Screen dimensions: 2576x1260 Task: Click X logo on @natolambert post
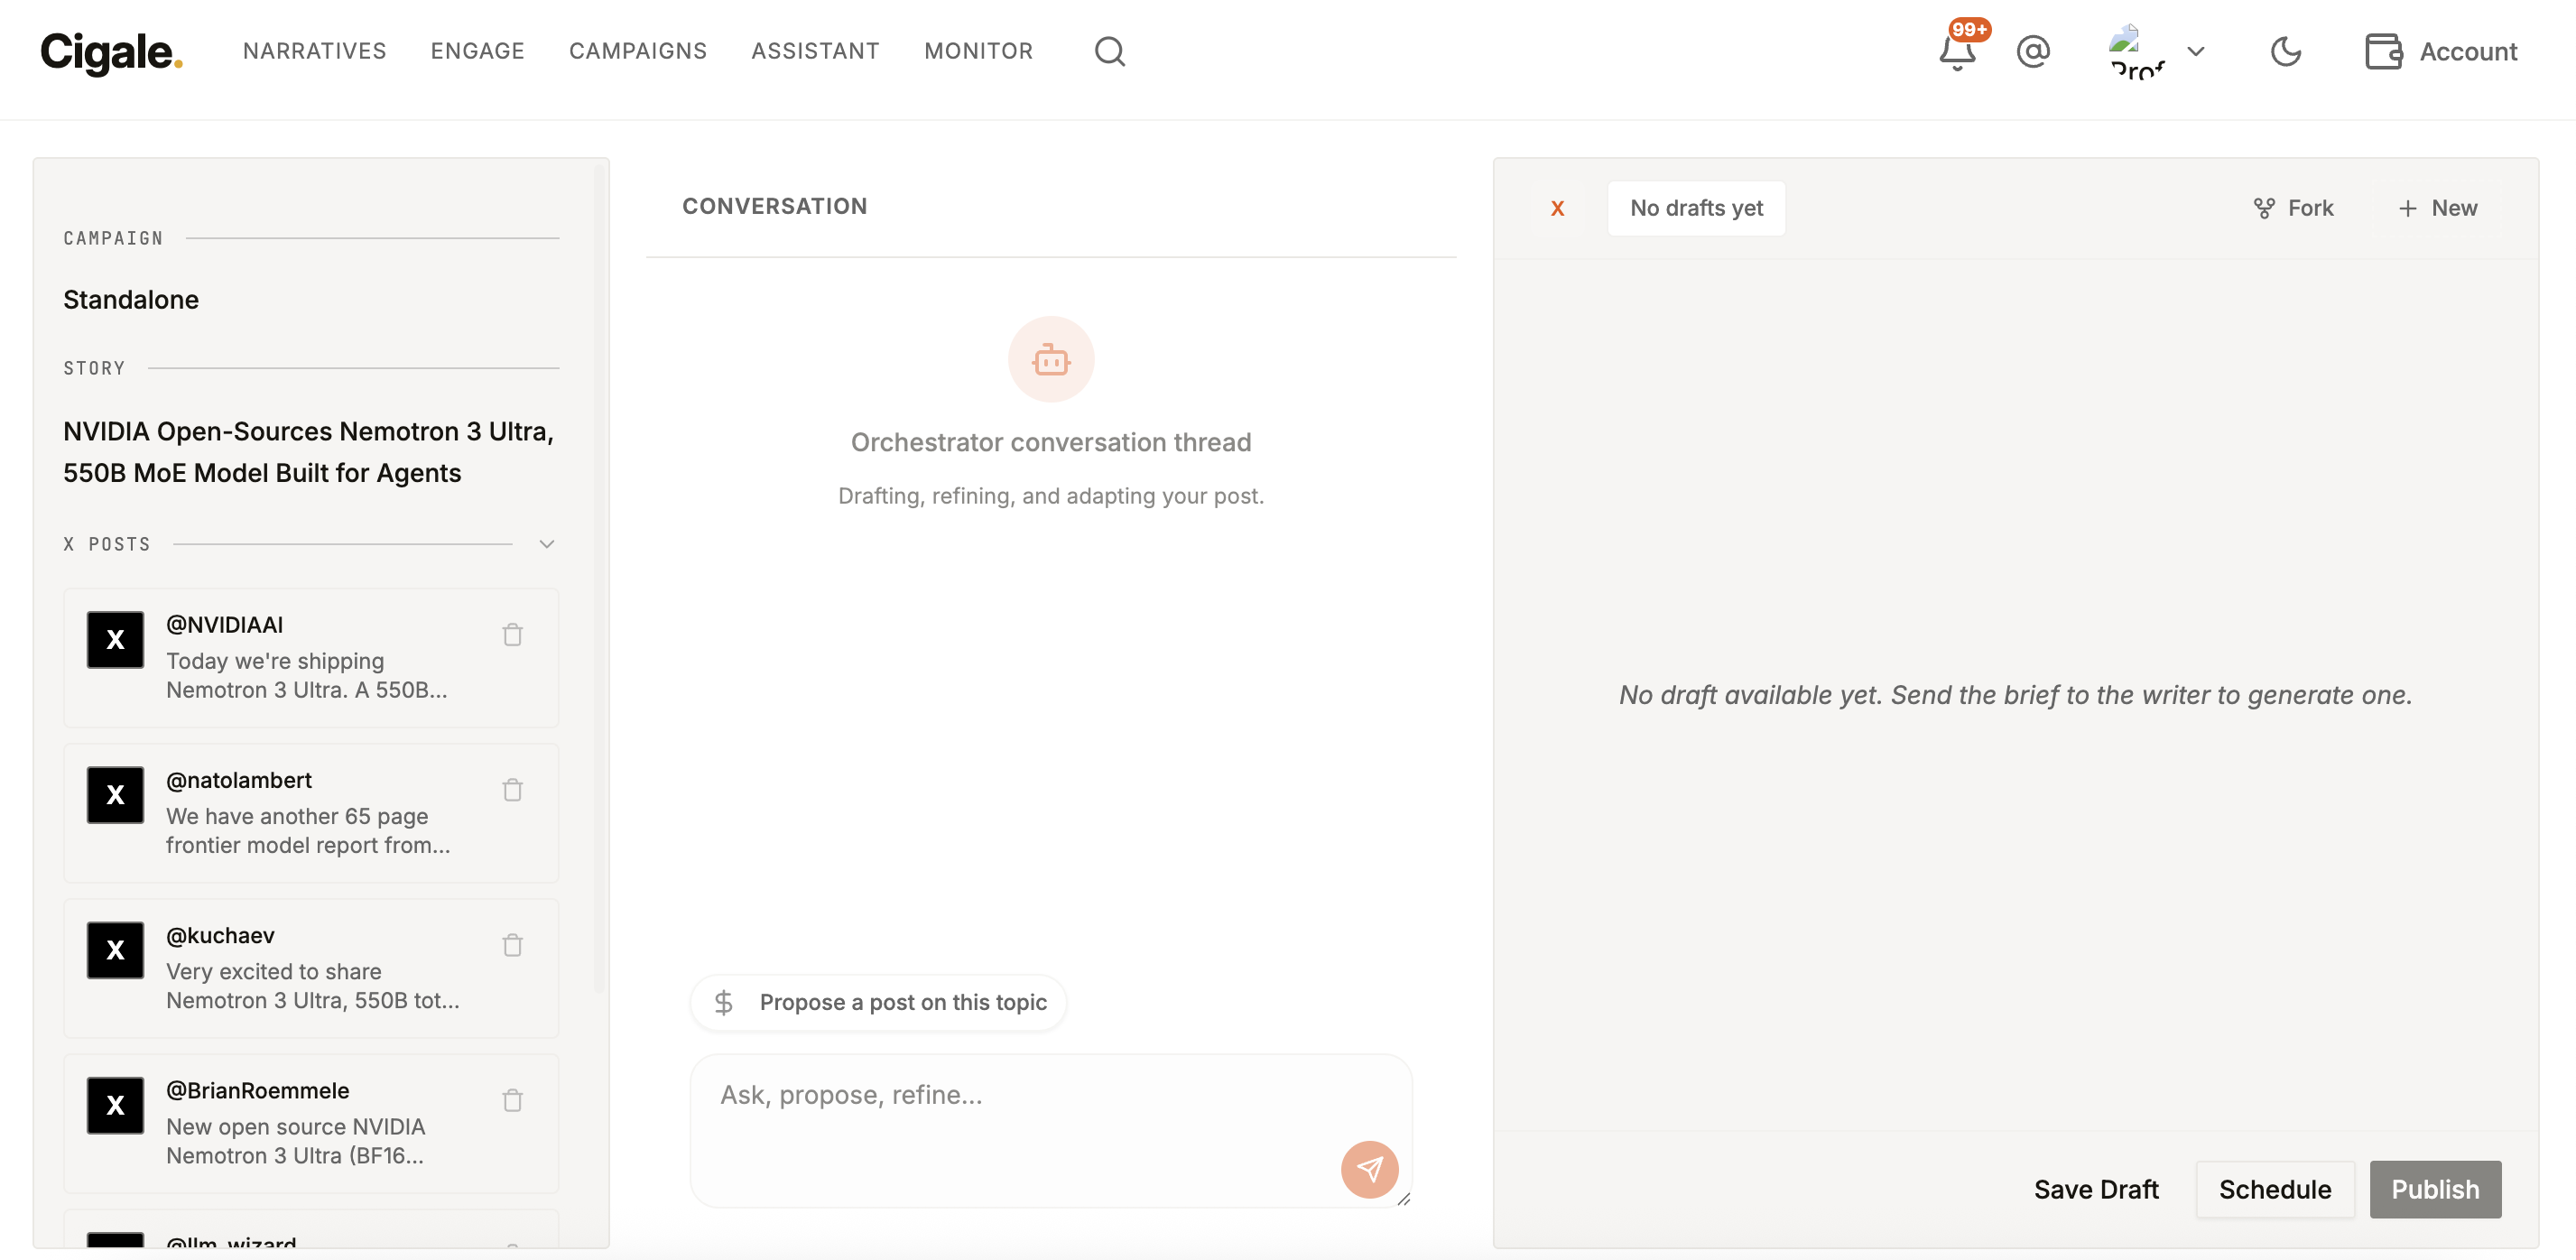click(115, 795)
